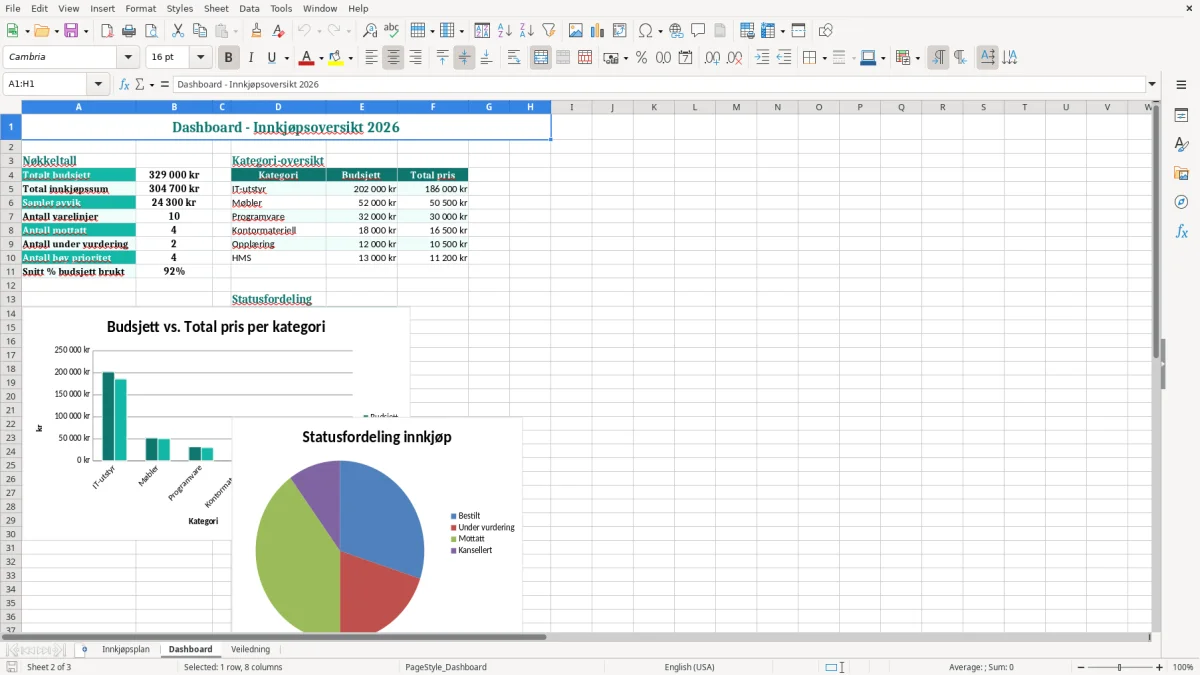Image resolution: width=1200 pixels, height=675 pixels.
Task: Open the Data menu
Action: (x=249, y=8)
